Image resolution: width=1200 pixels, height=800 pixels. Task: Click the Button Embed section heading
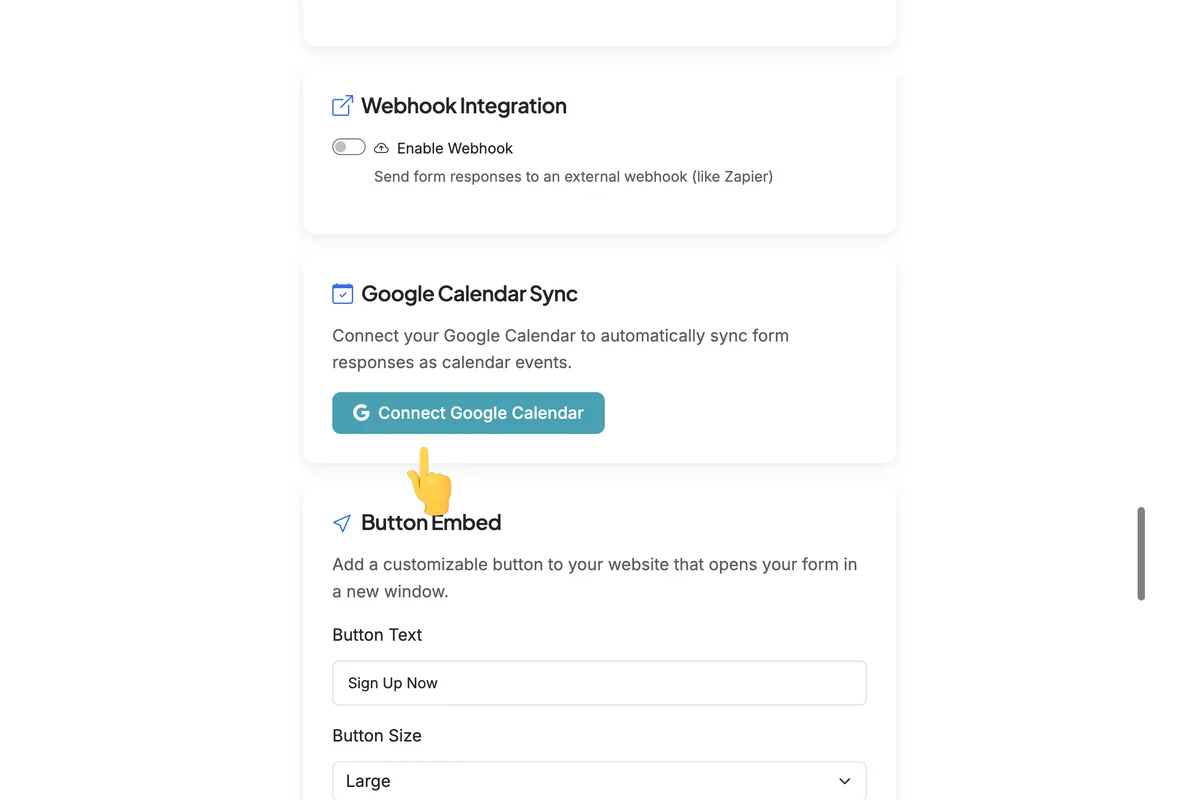coord(431,522)
